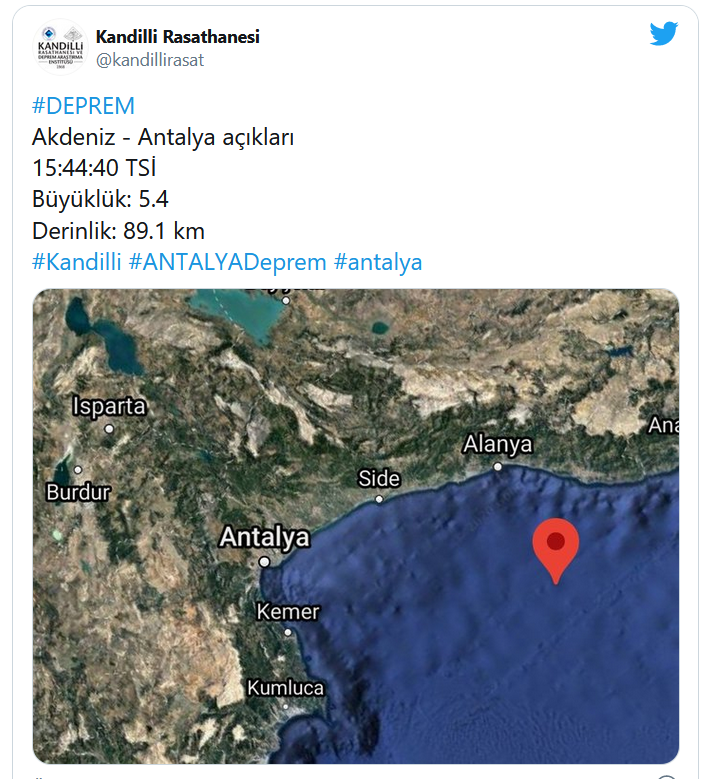The width and height of the screenshot is (709, 779).
Task: Click the Kemer town marker dot
Action: click(288, 632)
